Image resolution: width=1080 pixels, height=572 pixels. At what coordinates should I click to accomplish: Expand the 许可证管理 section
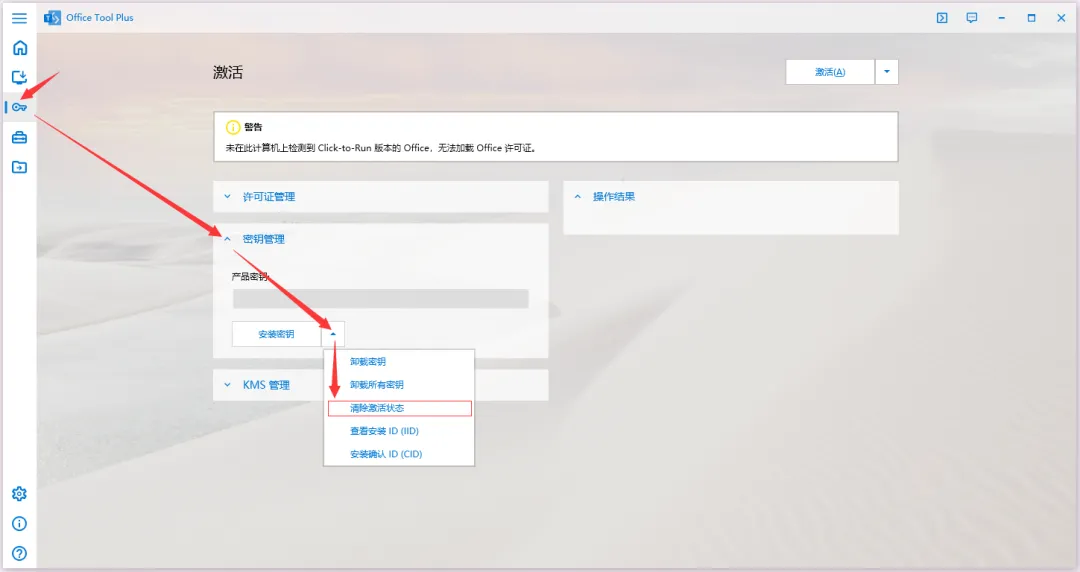tap(269, 197)
